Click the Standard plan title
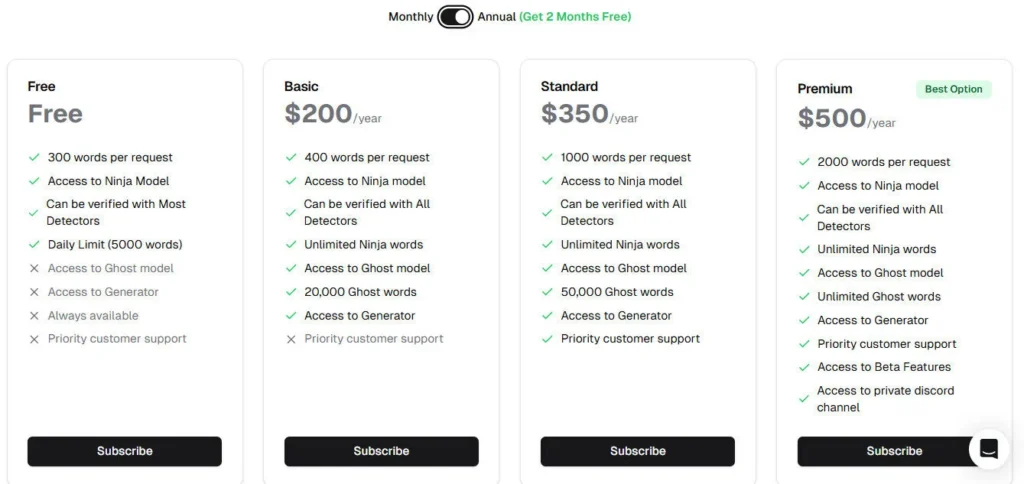Screen dimensions: 1024x484 pyautogui.click(x=569, y=87)
